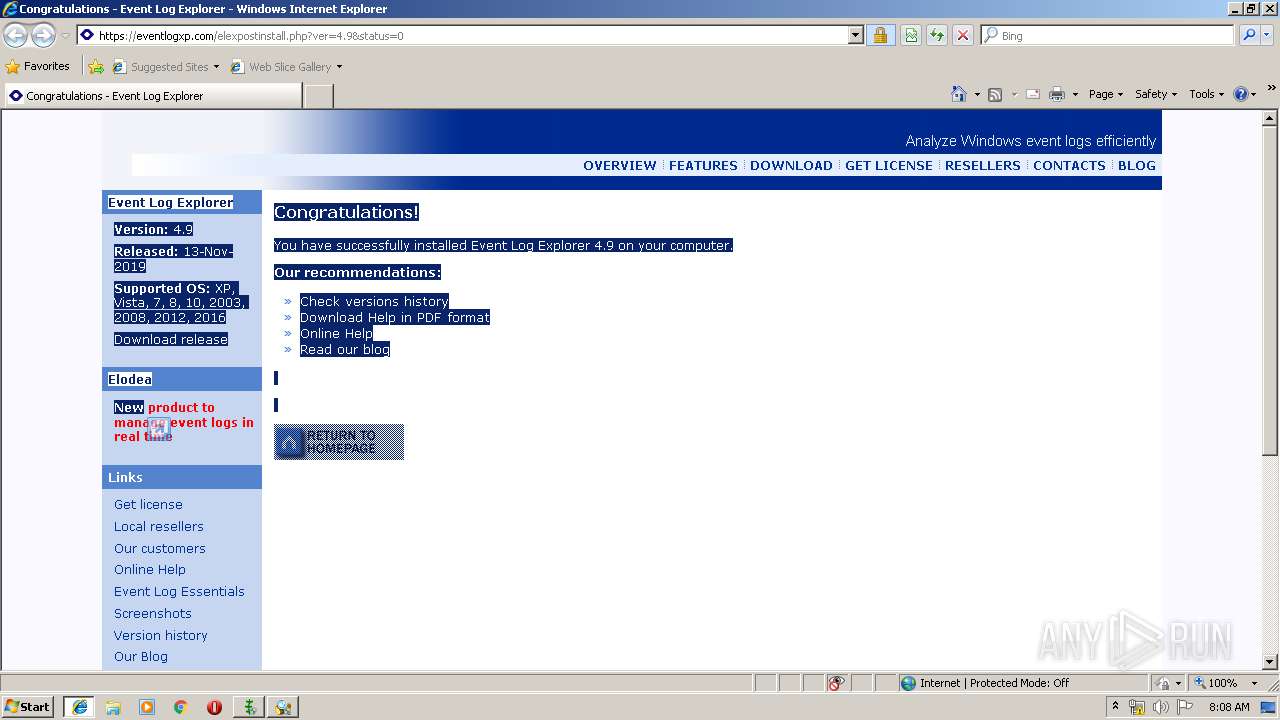Image resolution: width=1280 pixels, height=720 pixels.
Task: Click Download Help in PDF format link
Action: click(395, 317)
